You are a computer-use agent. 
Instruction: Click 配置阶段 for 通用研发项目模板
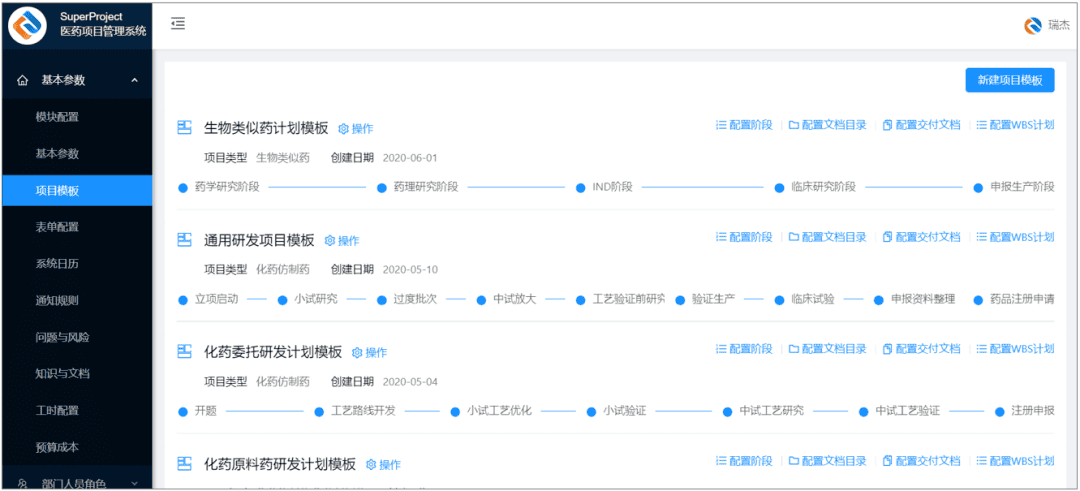(x=745, y=237)
